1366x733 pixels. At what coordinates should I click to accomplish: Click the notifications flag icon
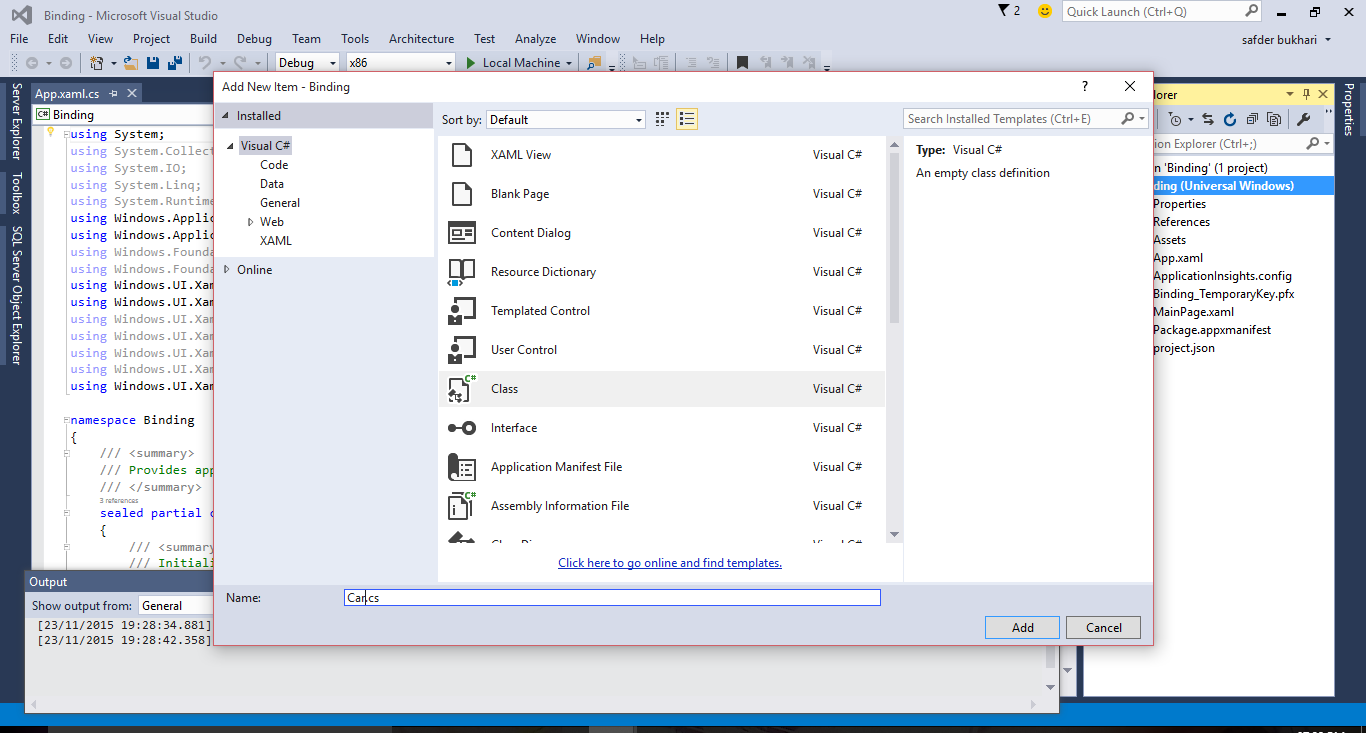1004,11
